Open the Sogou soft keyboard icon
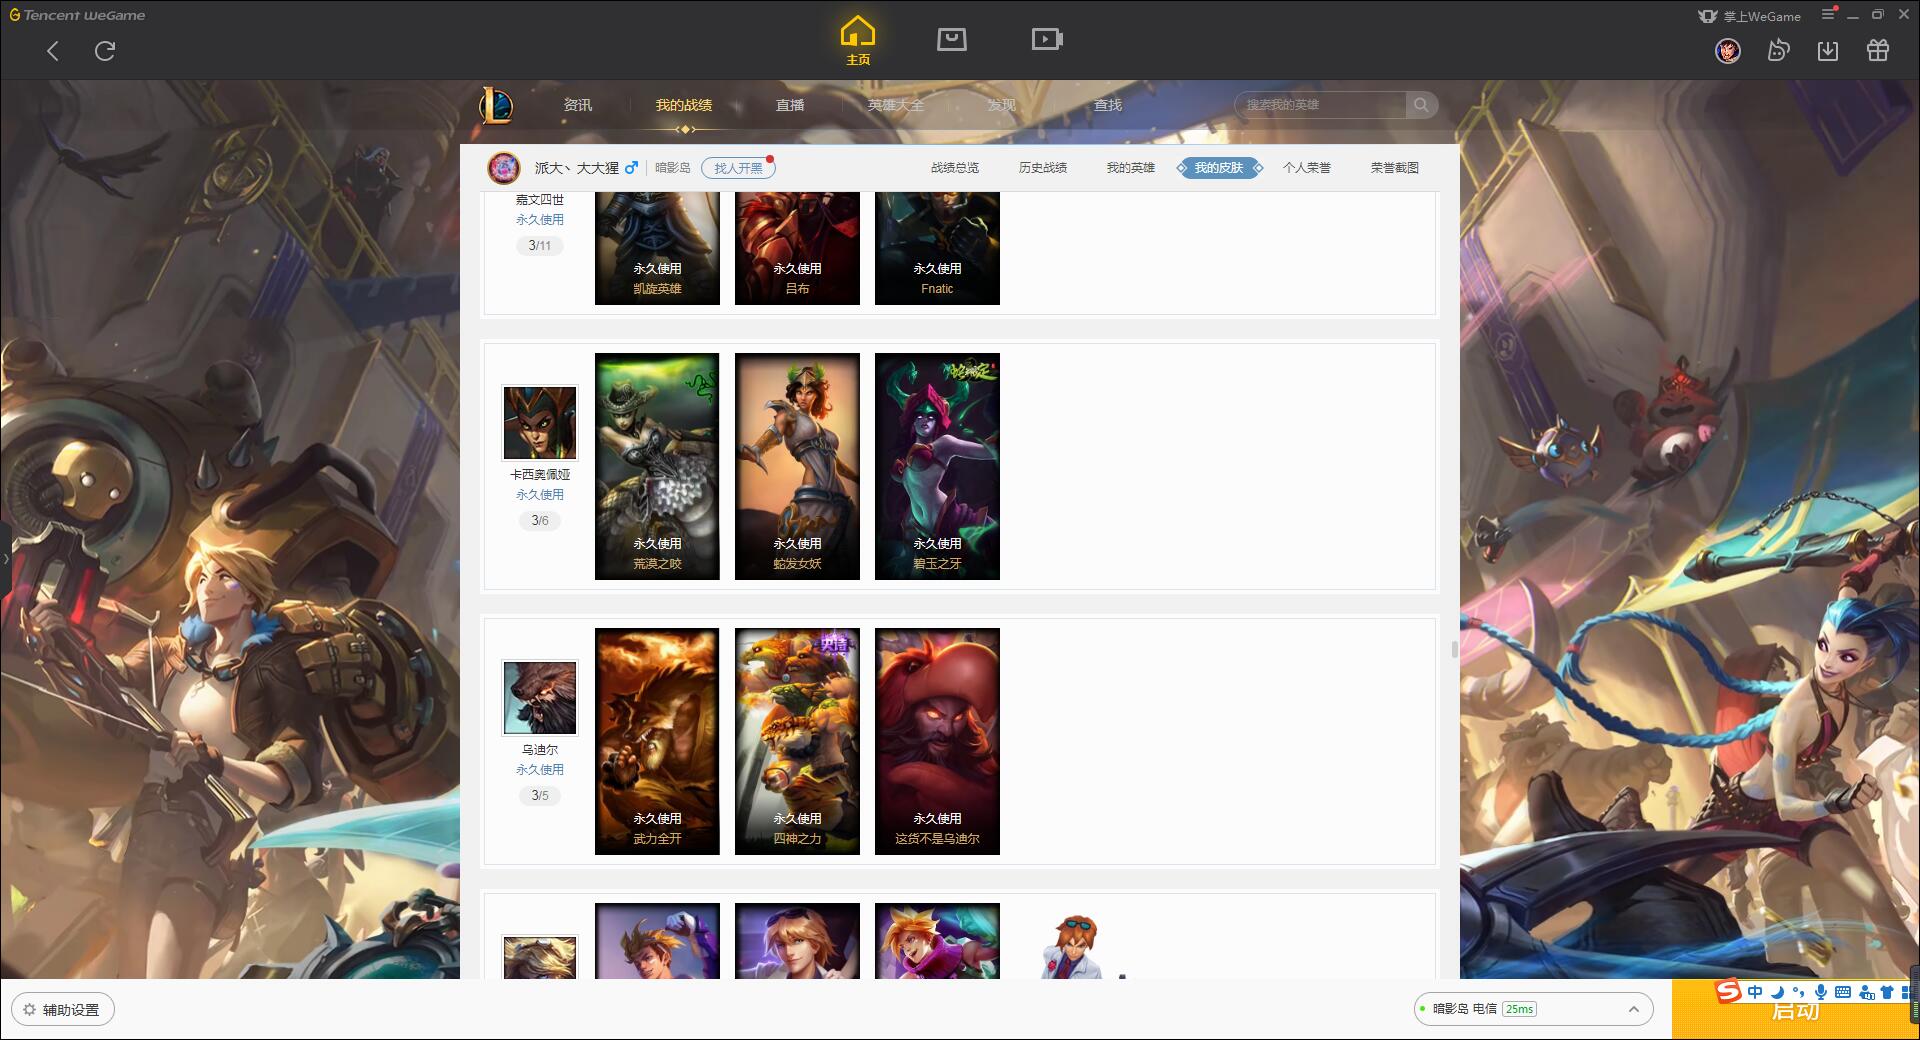The width and height of the screenshot is (1920, 1040). point(1842,992)
